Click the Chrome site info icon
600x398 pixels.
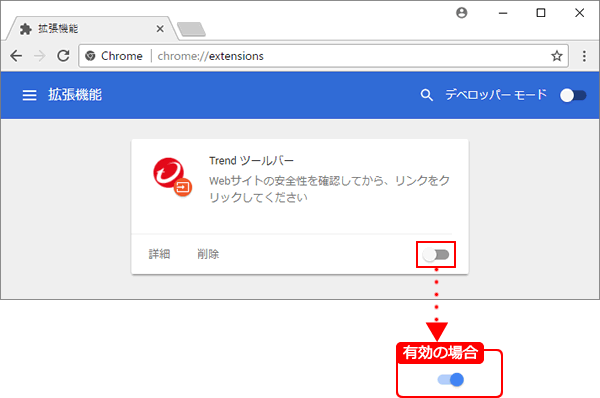click(x=90, y=56)
